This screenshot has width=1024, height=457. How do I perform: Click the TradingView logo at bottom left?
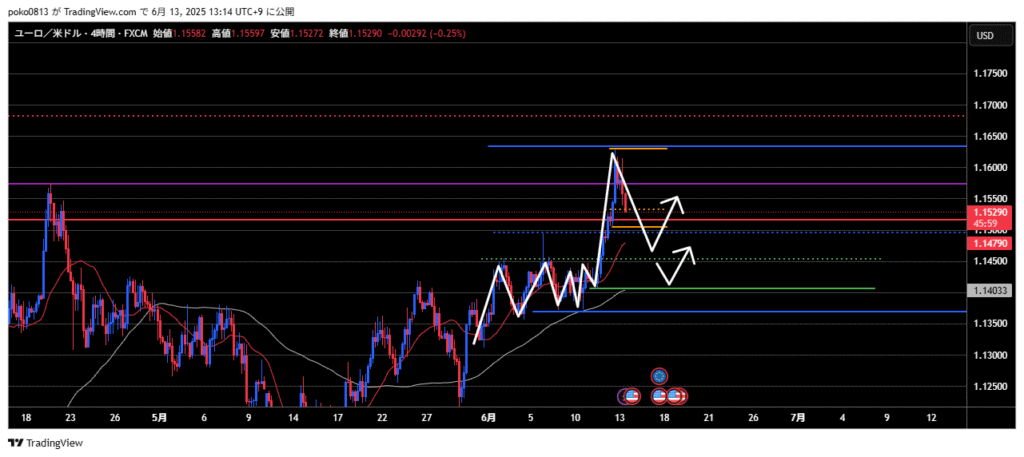pos(46,443)
